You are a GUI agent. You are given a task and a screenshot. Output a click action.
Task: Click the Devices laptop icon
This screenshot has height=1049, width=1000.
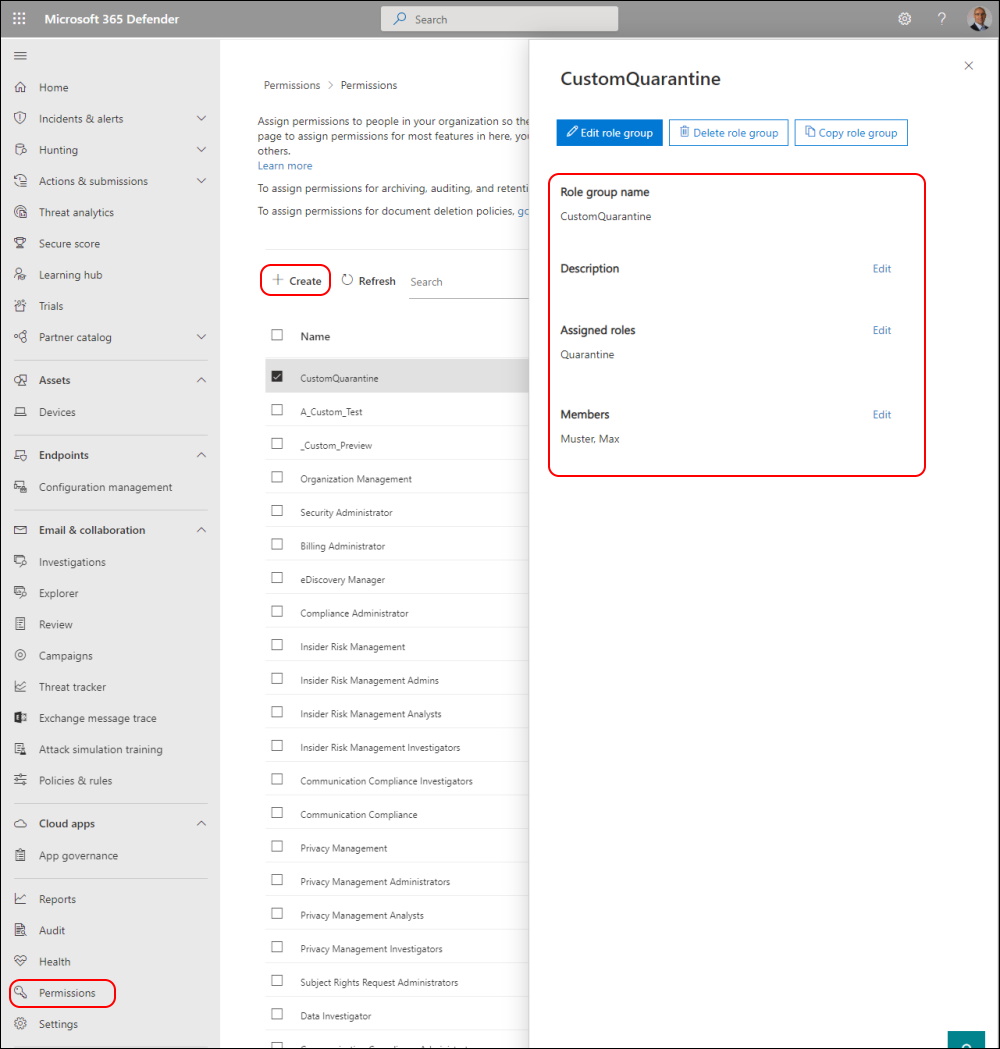(21, 411)
